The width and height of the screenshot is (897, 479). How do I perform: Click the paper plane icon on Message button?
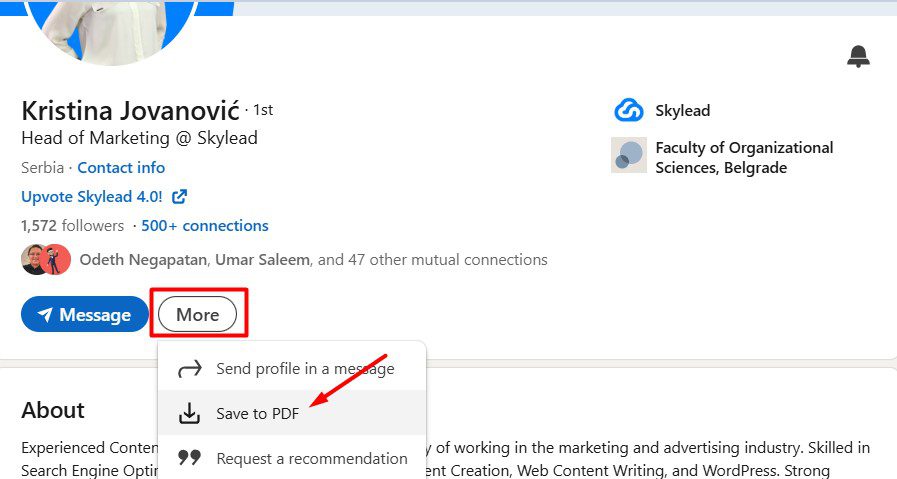click(45, 314)
